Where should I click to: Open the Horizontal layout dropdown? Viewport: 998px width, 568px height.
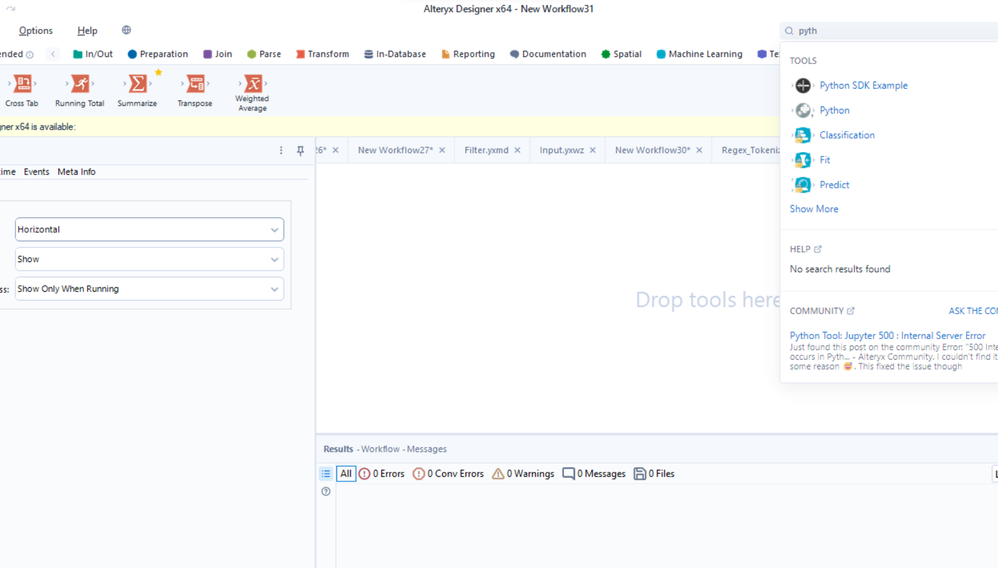(x=150, y=229)
